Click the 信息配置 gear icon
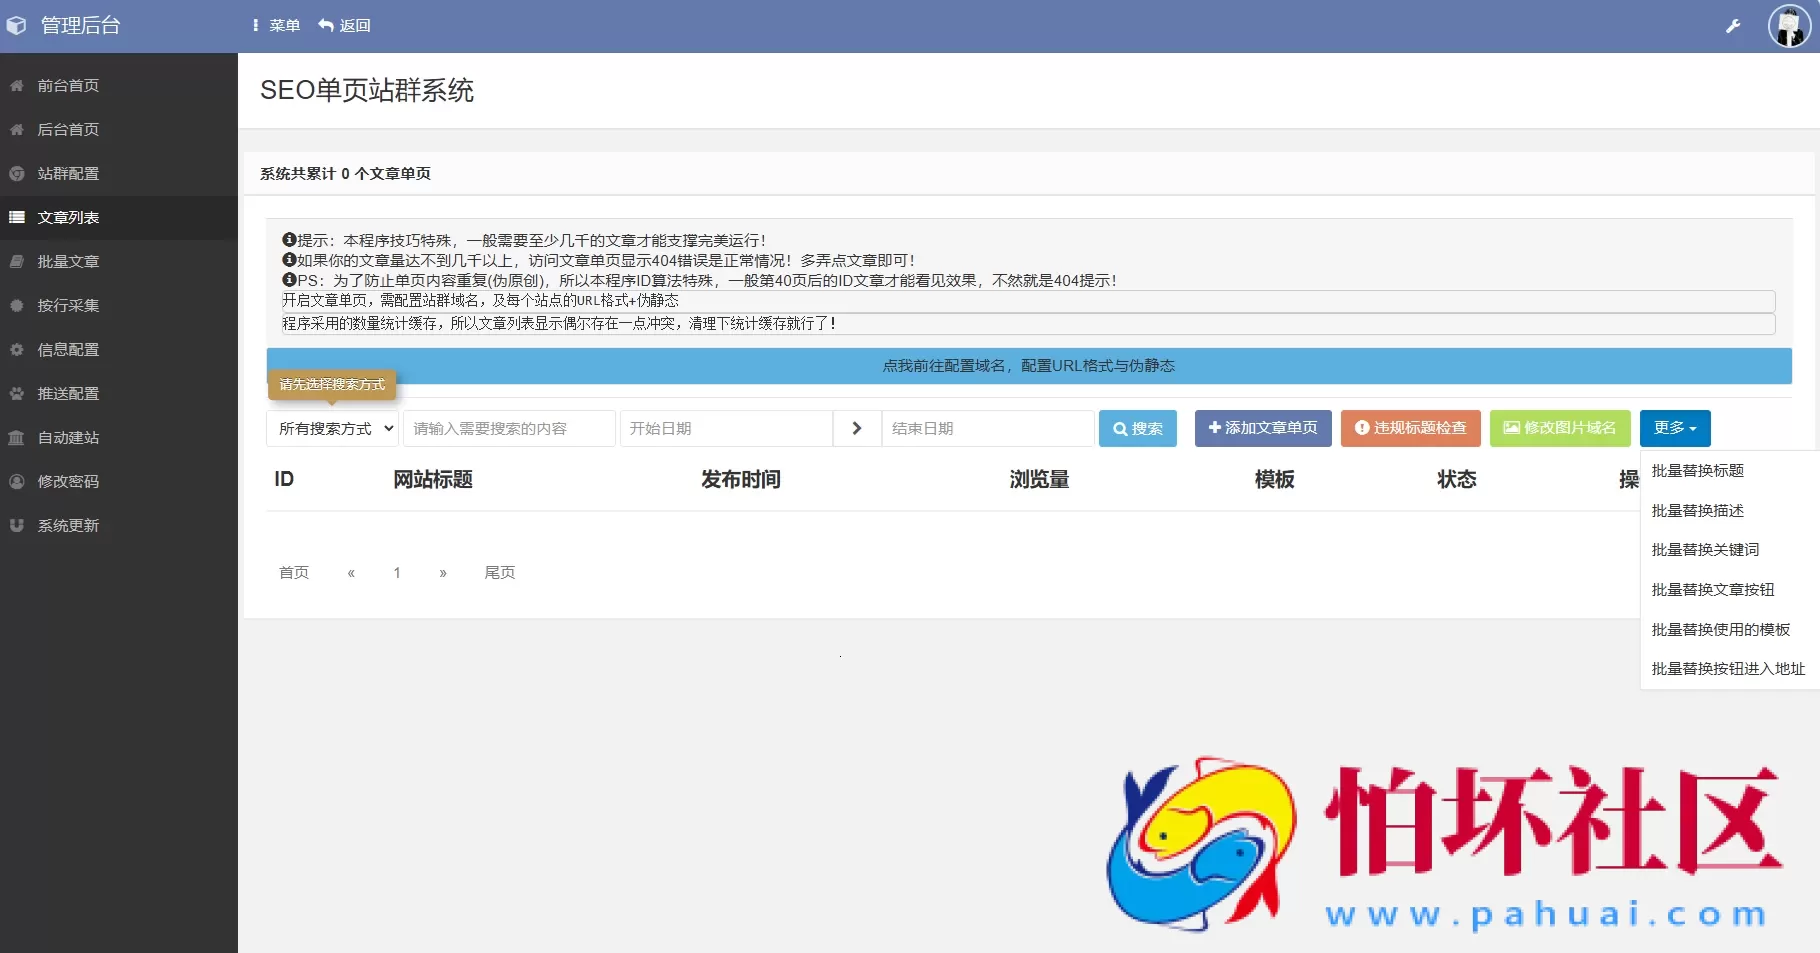The image size is (1820, 953). coord(16,349)
